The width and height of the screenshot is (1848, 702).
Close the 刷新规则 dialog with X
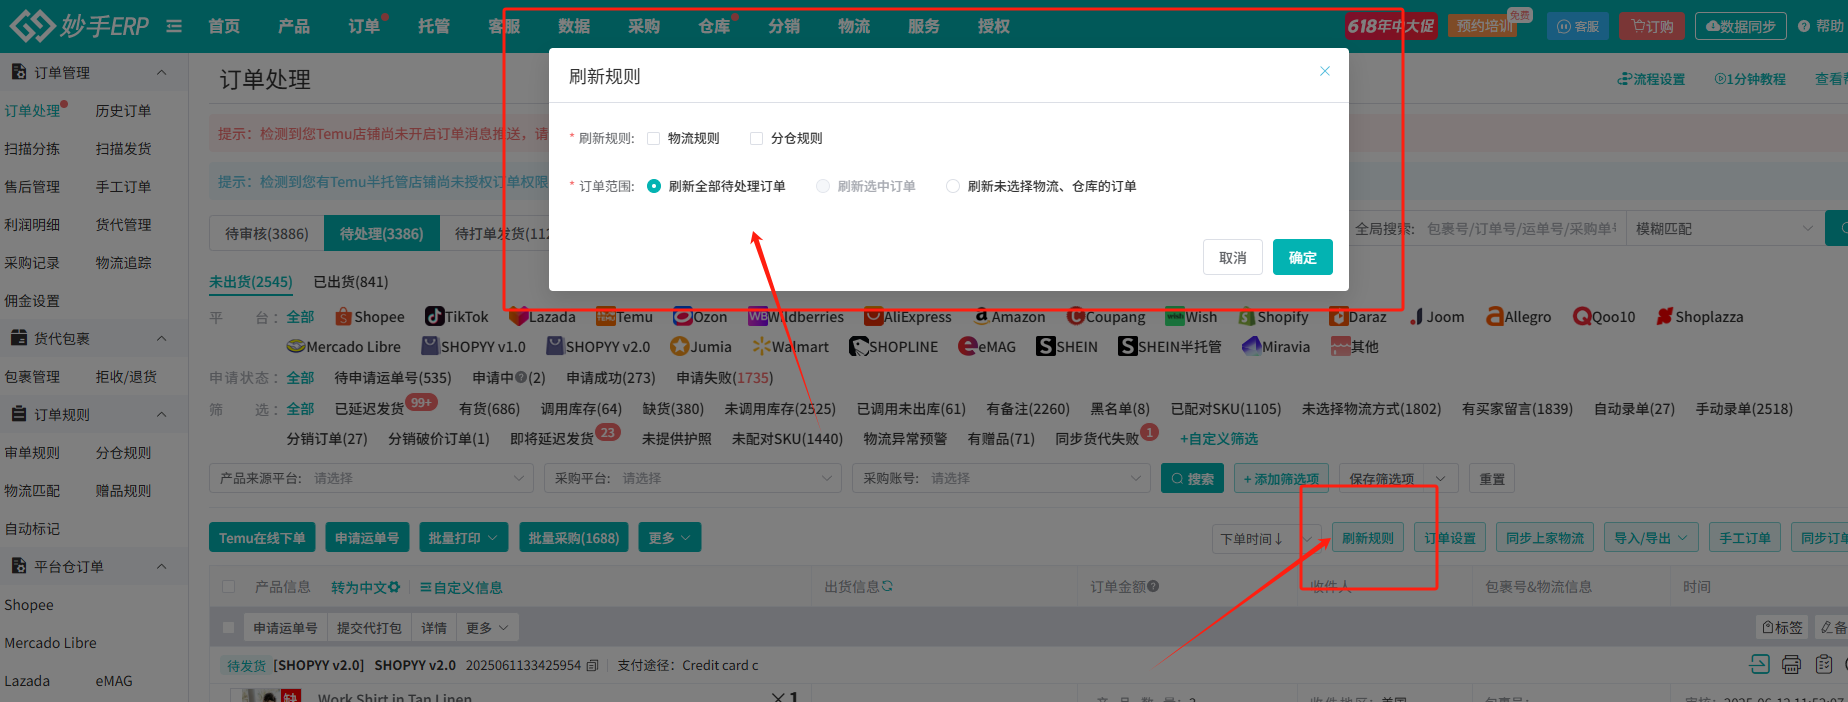click(1325, 71)
